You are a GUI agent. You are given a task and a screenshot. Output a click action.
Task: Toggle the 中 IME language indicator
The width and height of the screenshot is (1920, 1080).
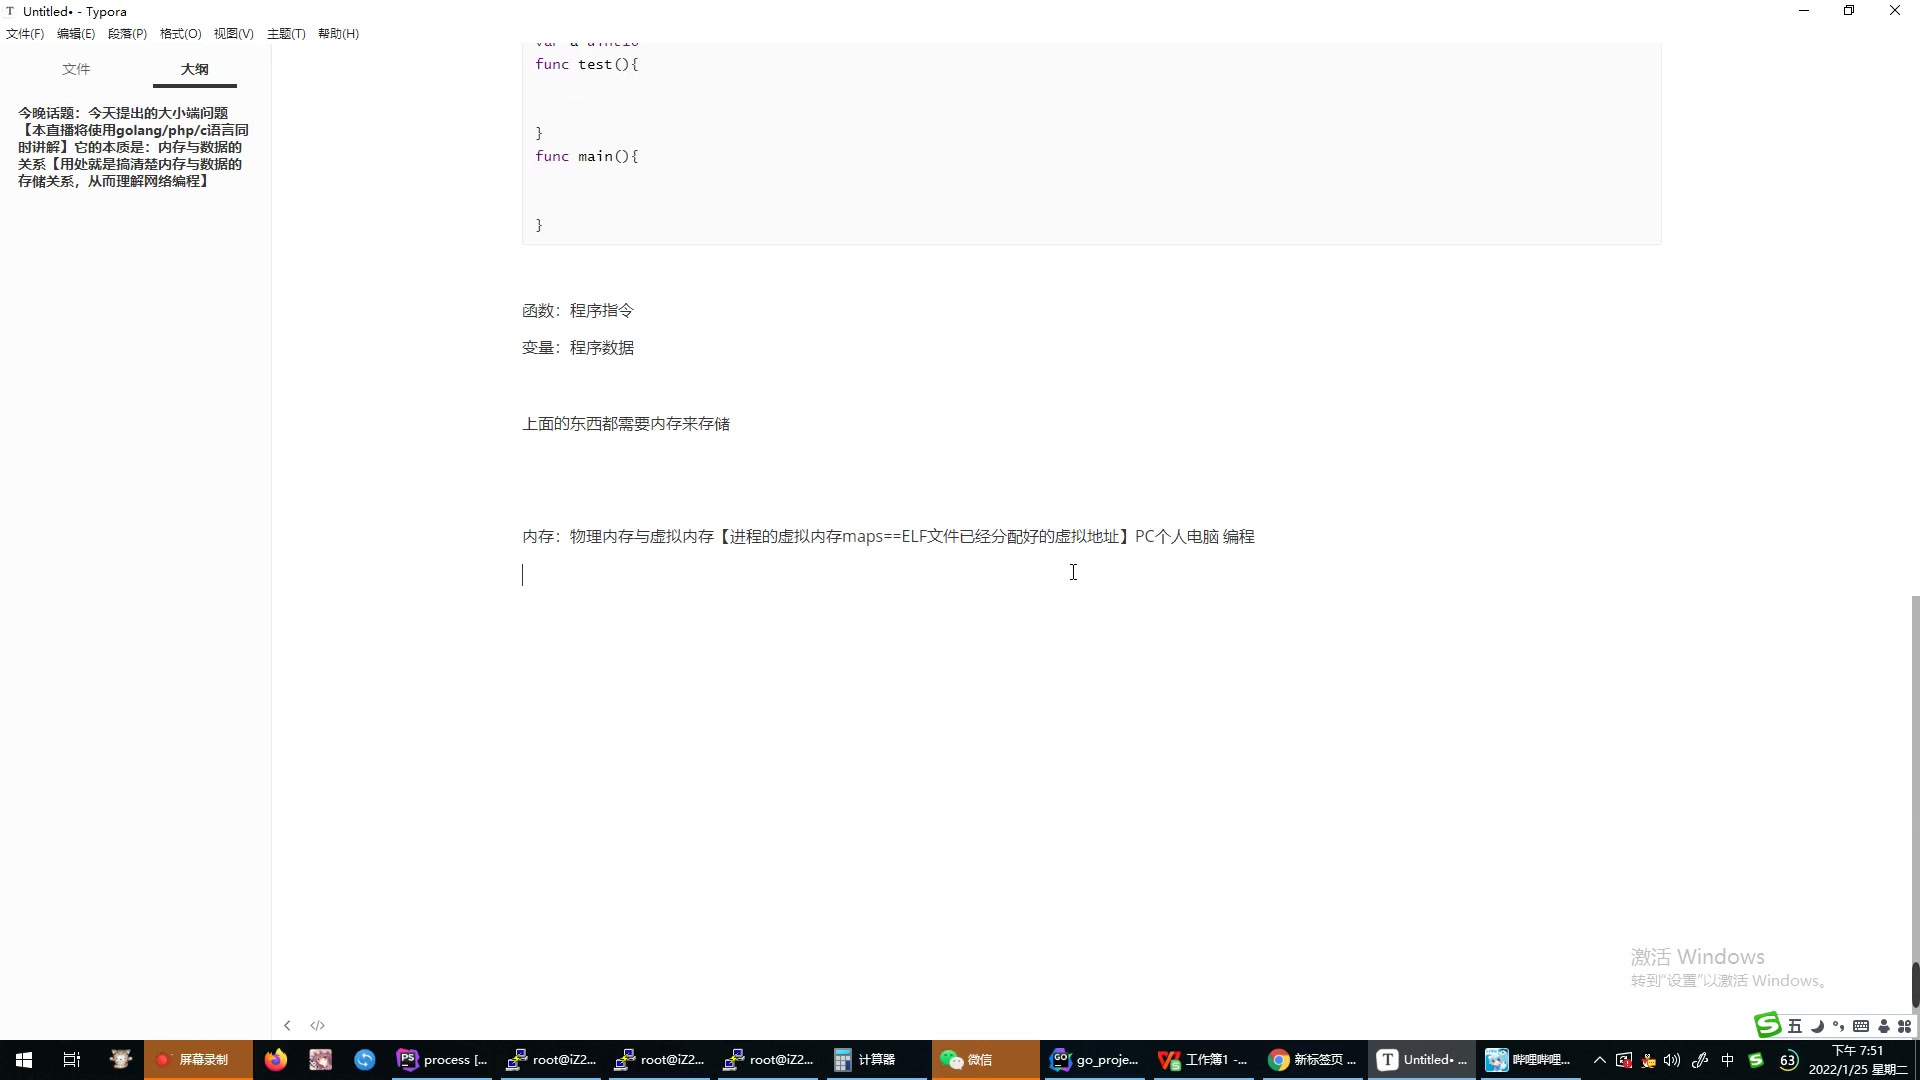tap(1727, 1060)
